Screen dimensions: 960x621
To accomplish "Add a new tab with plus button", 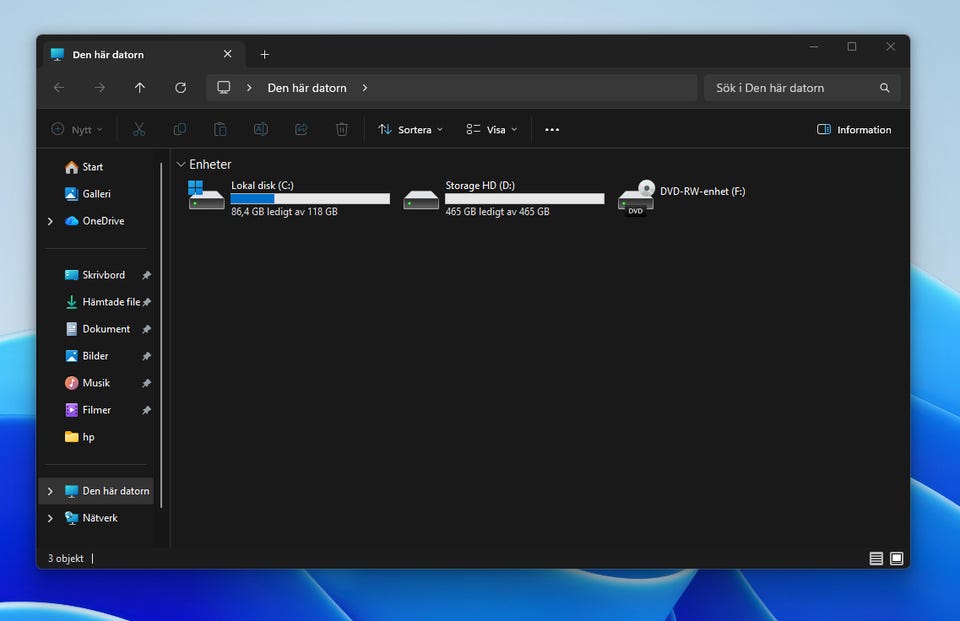I will [x=265, y=55].
